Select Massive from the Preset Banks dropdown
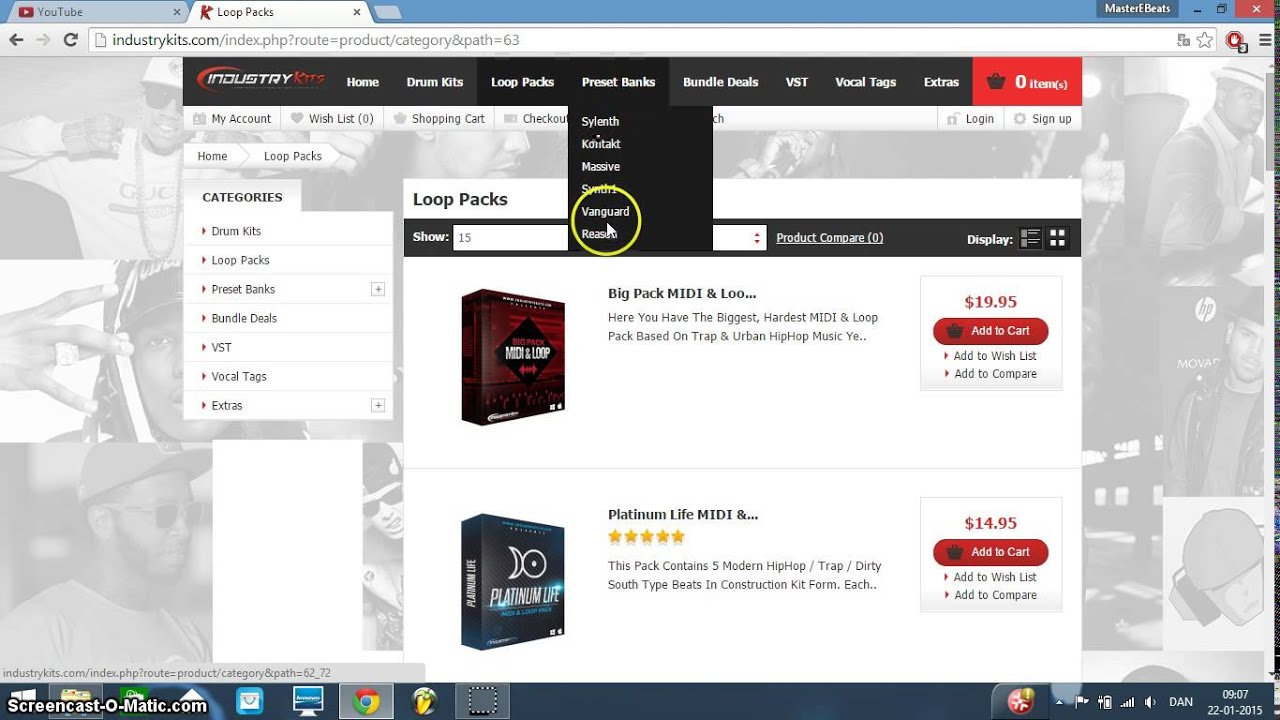The image size is (1280, 720). coord(600,166)
